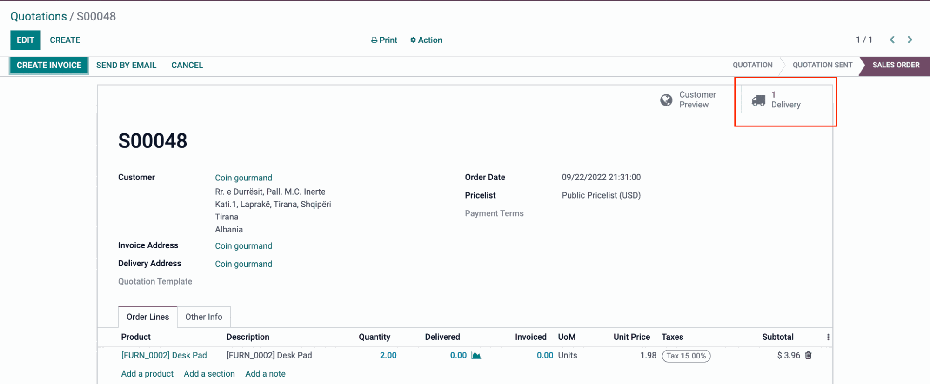The width and height of the screenshot is (930, 384).
Task: Click the UoM Units cell
Action: tap(568, 356)
